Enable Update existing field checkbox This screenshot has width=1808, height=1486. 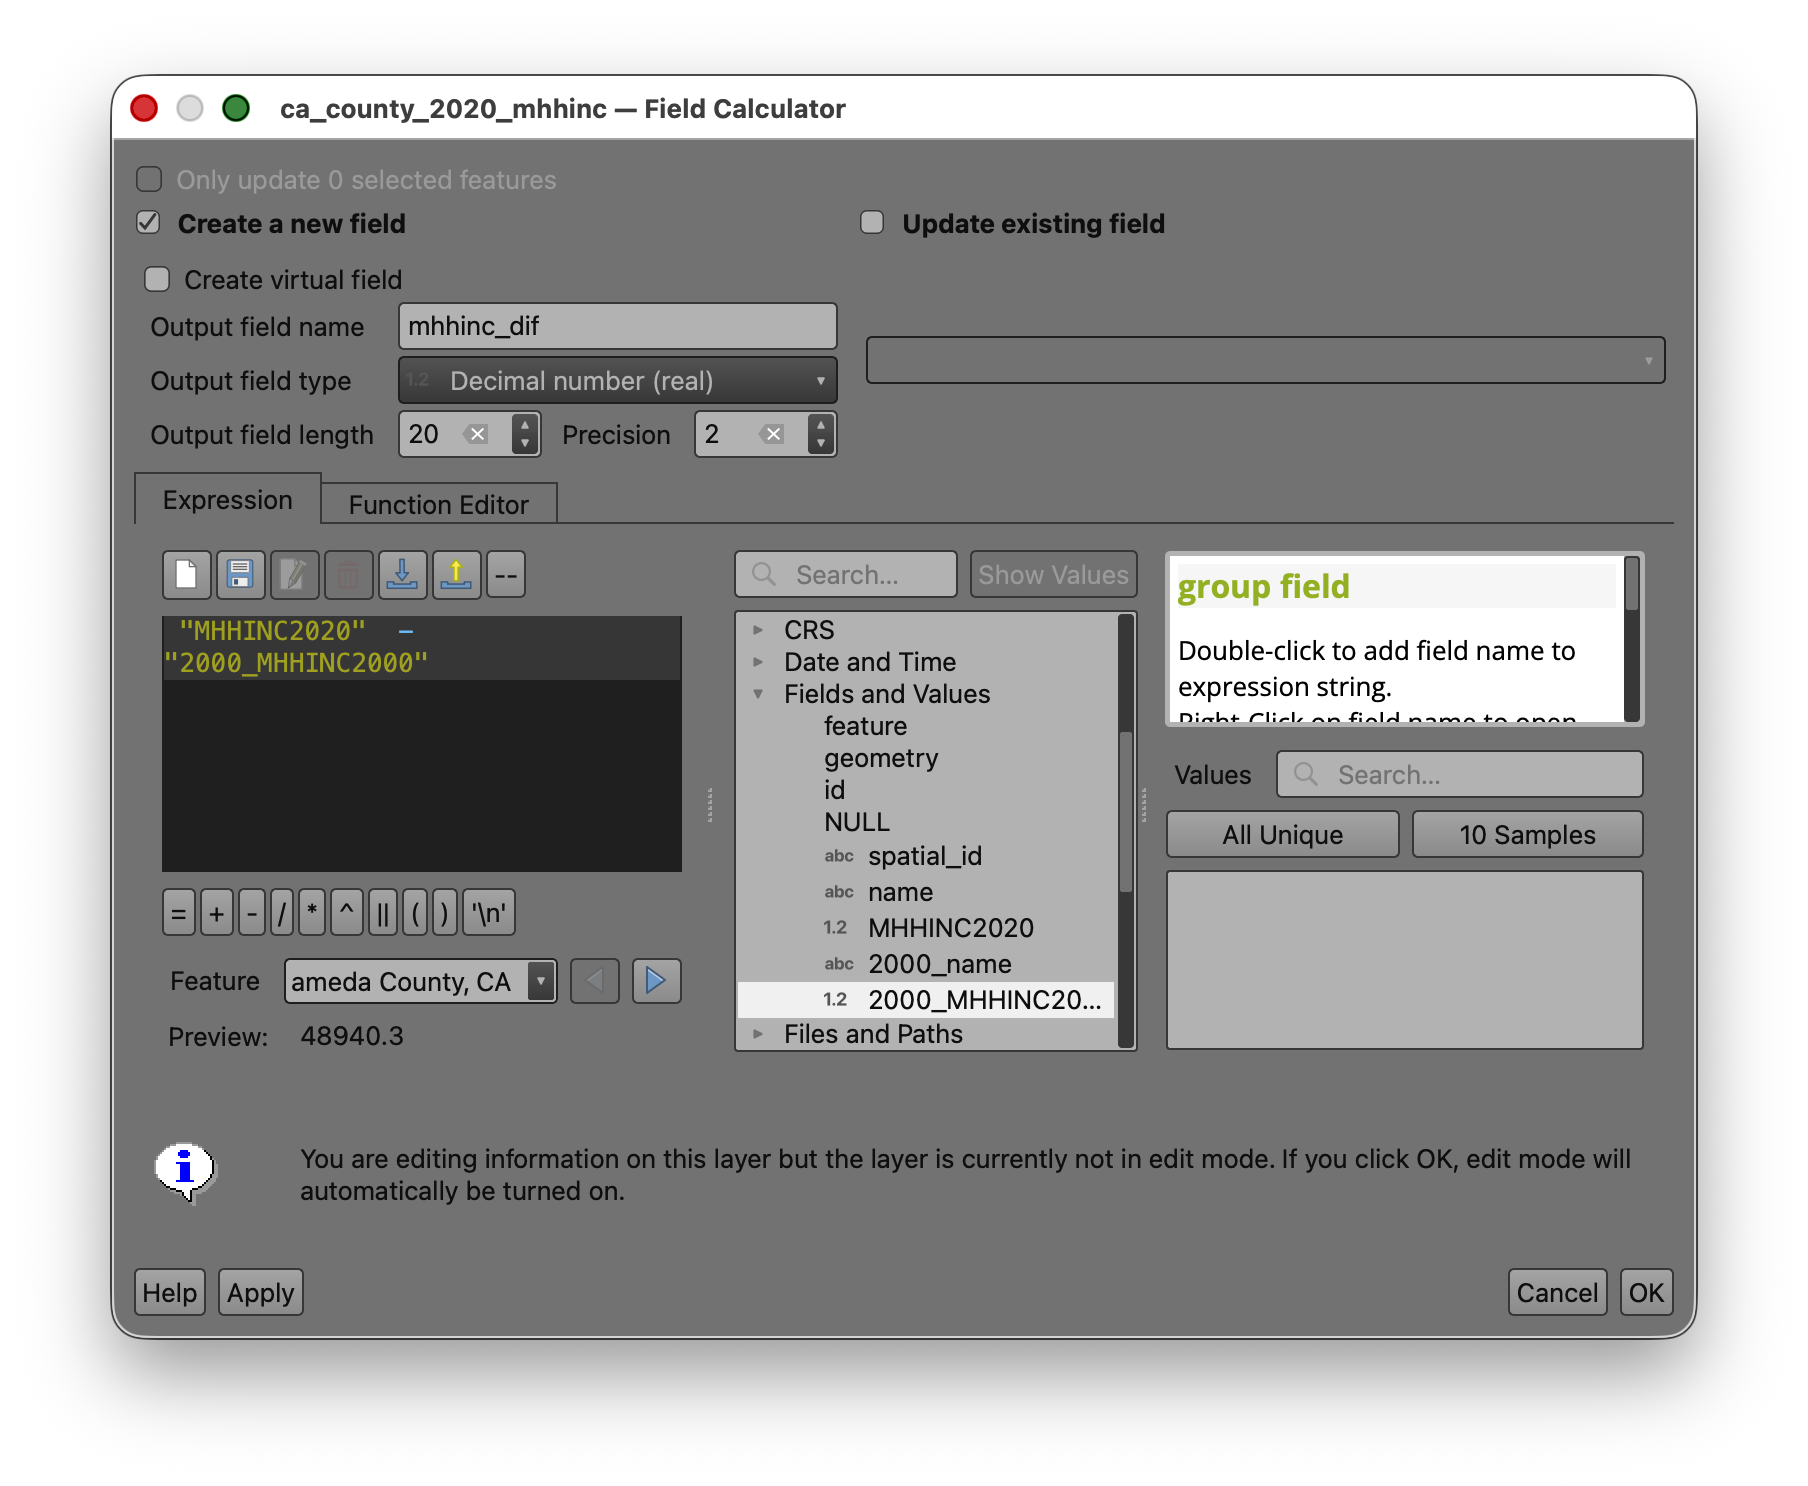pos(873,223)
